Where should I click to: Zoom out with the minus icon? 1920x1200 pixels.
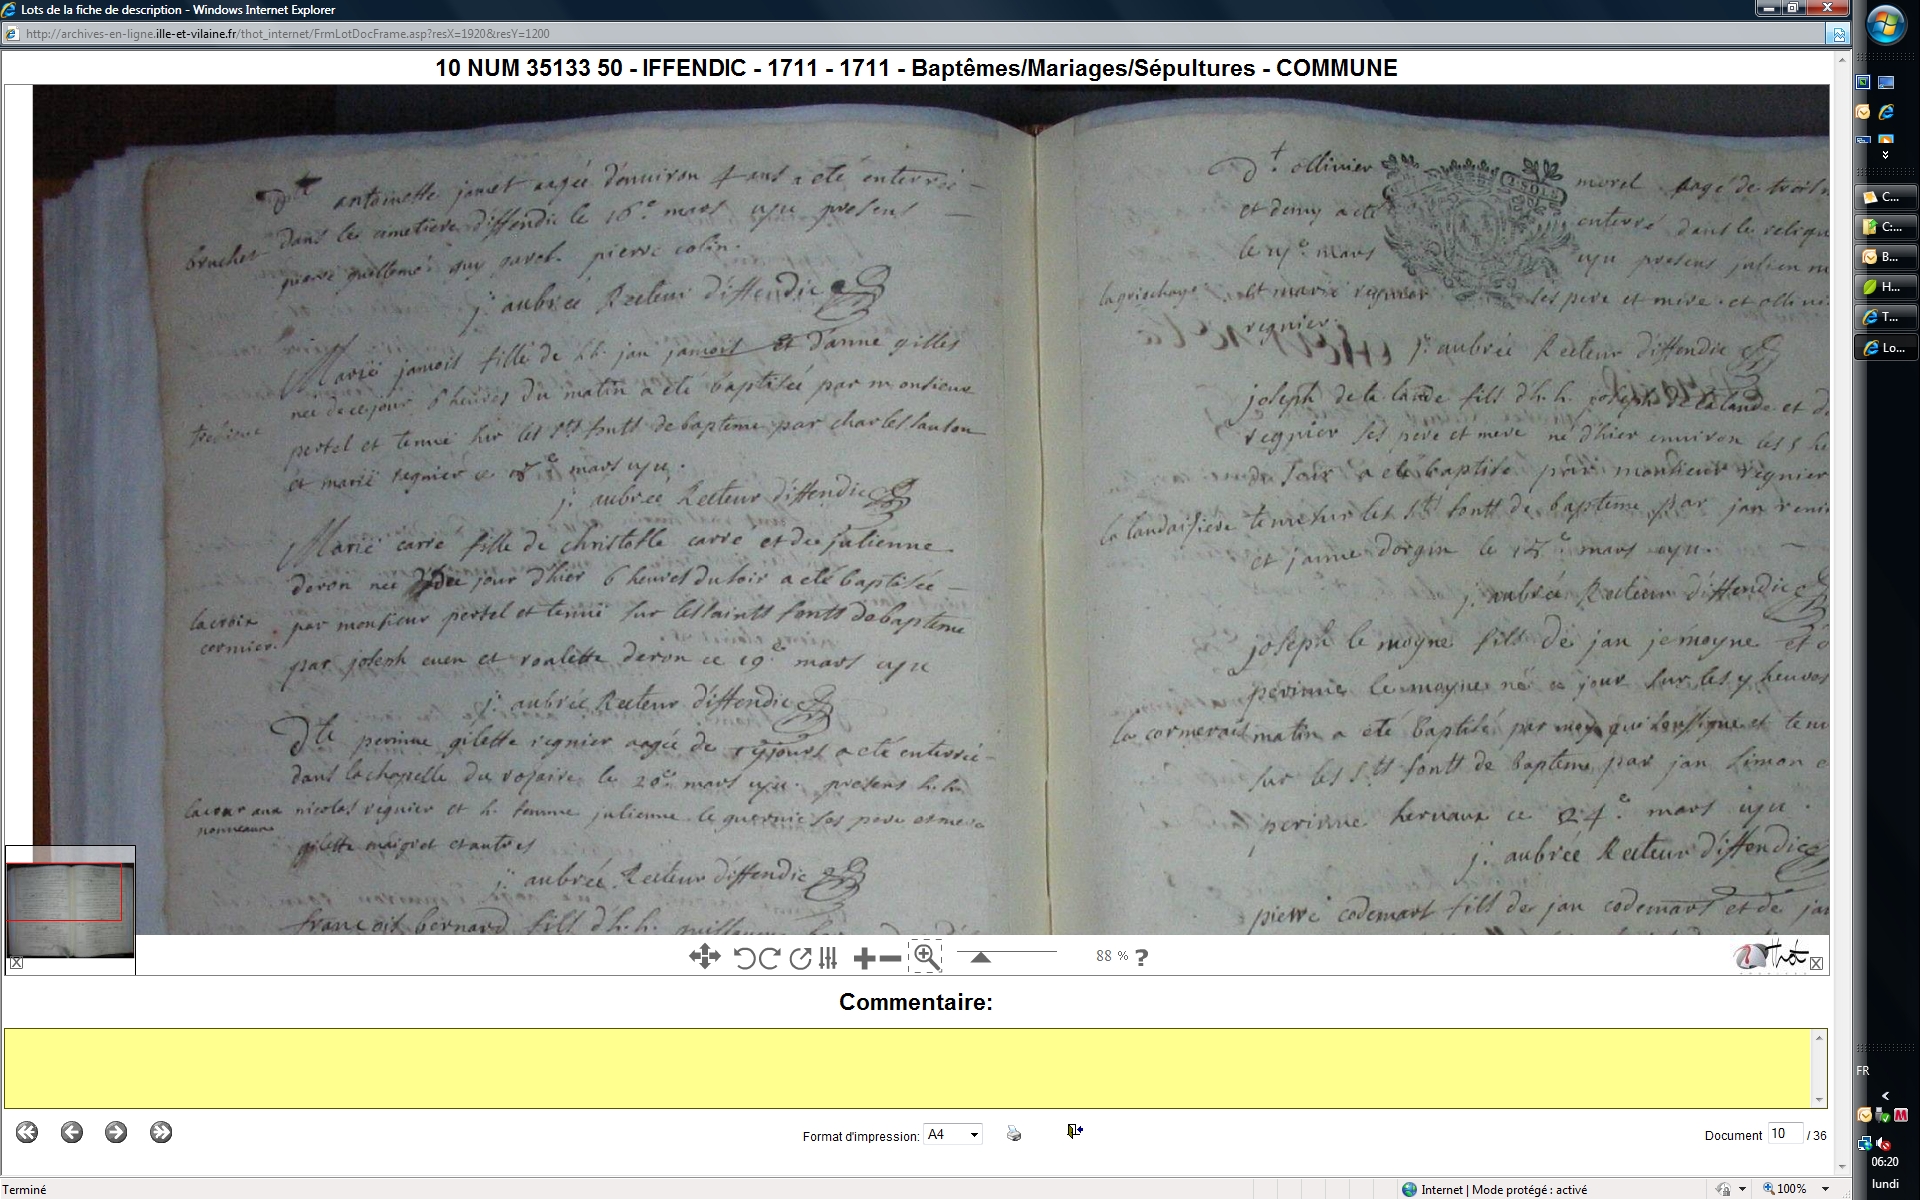coord(890,958)
